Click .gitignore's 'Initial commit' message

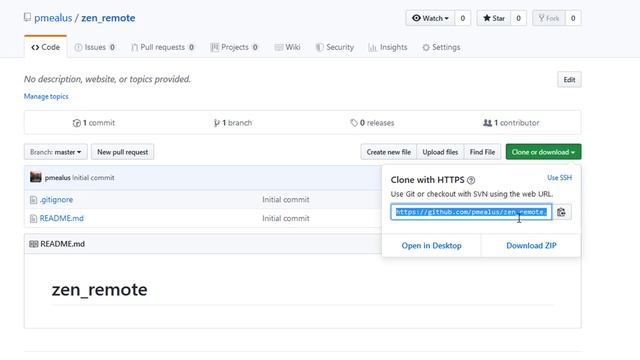[x=286, y=200]
